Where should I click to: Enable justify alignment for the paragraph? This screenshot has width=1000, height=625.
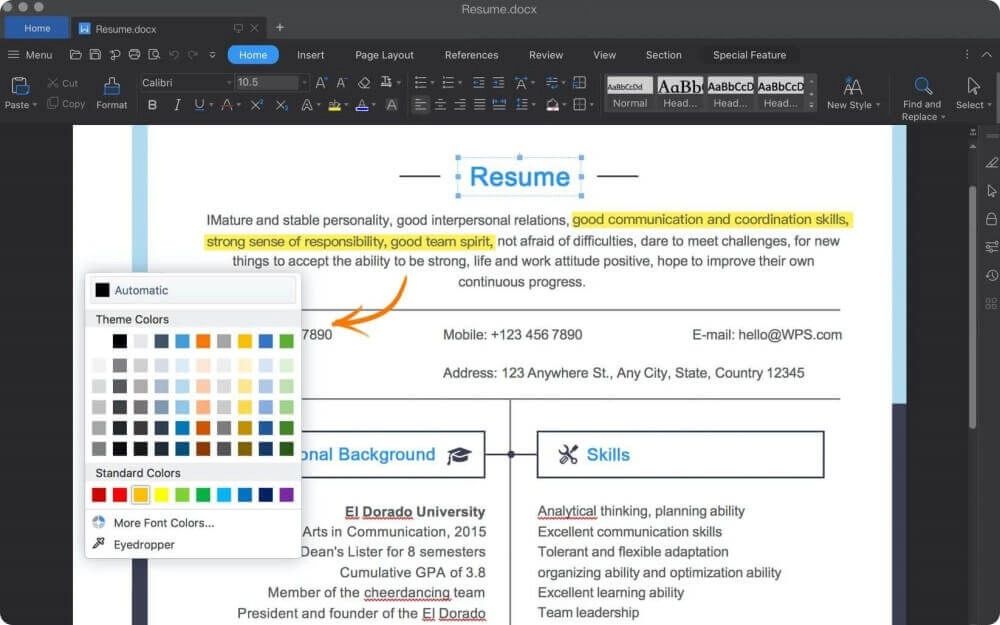point(479,105)
